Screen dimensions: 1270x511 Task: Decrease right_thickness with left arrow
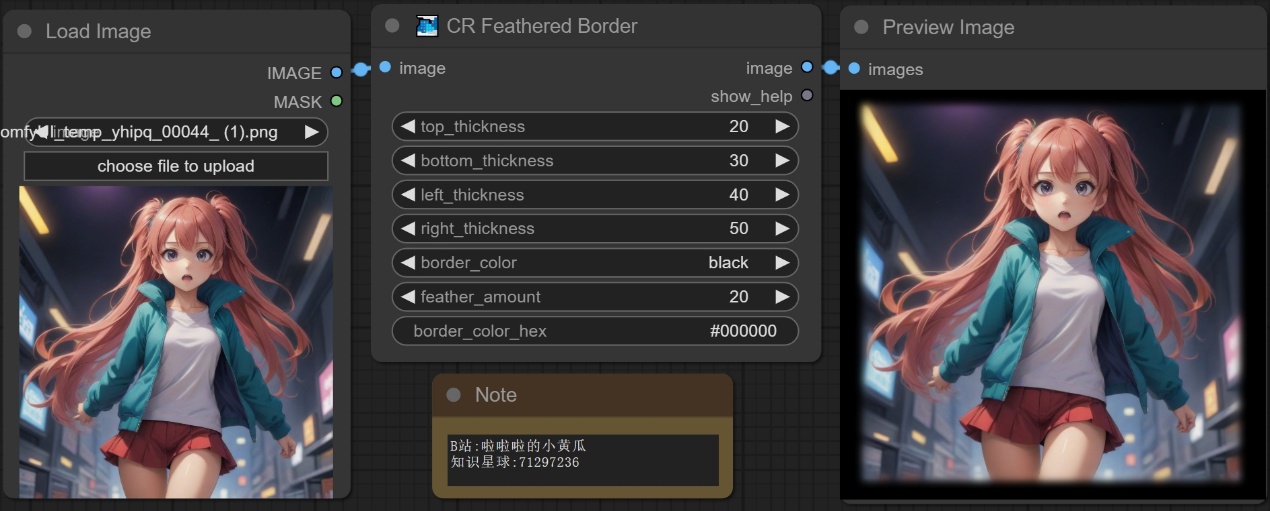(408, 229)
